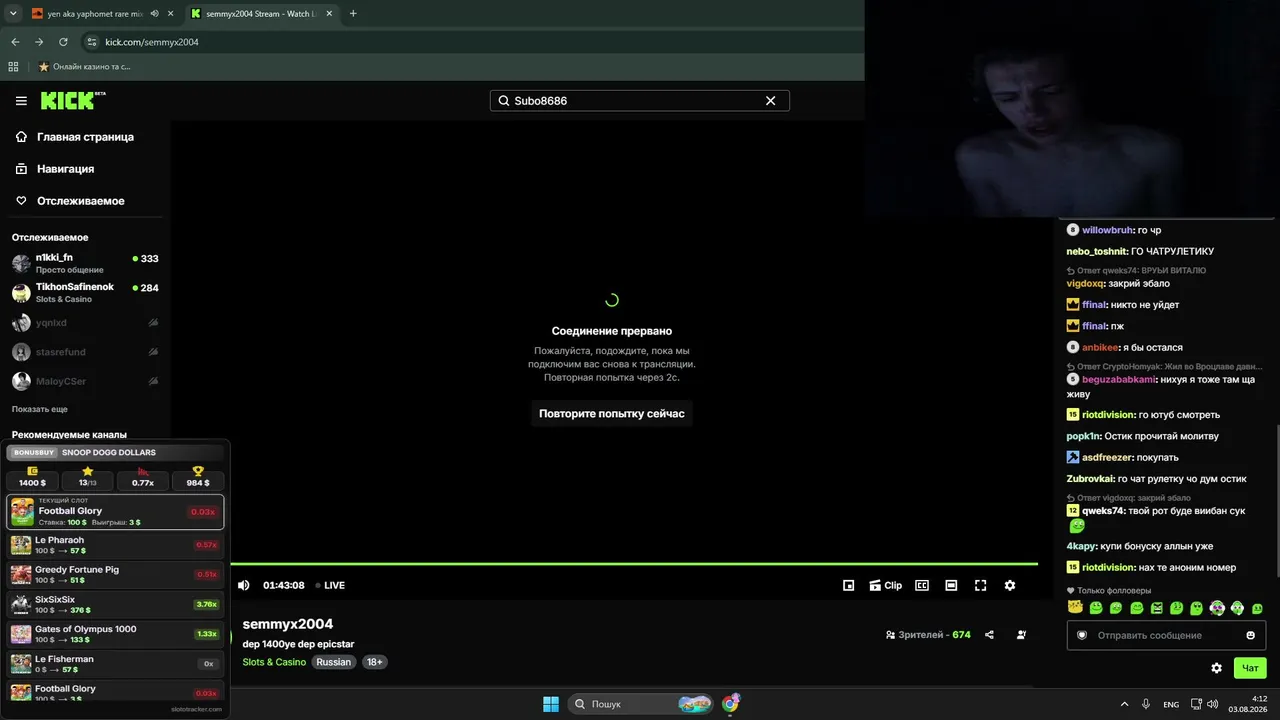Image resolution: width=1280 pixels, height=720 pixels.
Task: Open offline channel stasrefund
Action: tap(85, 352)
